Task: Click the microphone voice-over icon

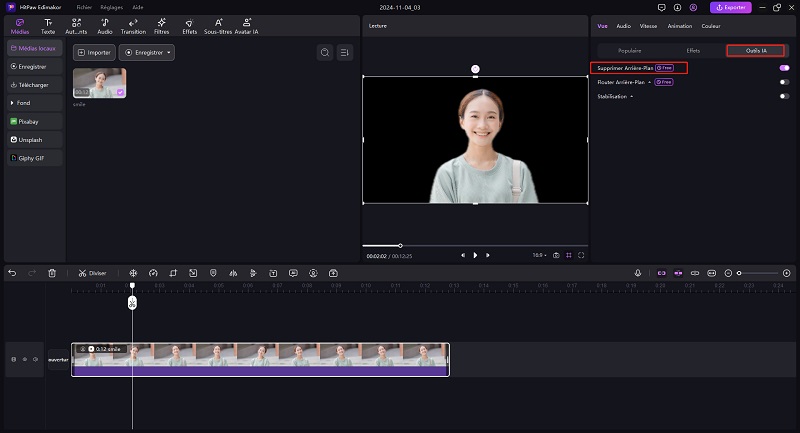Action: click(x=638, y=273)
